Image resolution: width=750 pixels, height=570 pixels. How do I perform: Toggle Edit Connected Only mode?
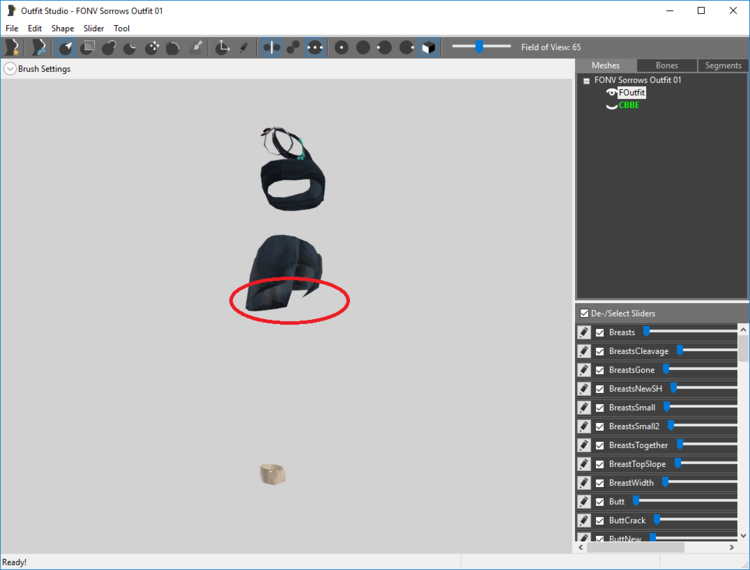click(x=293, y=47)
